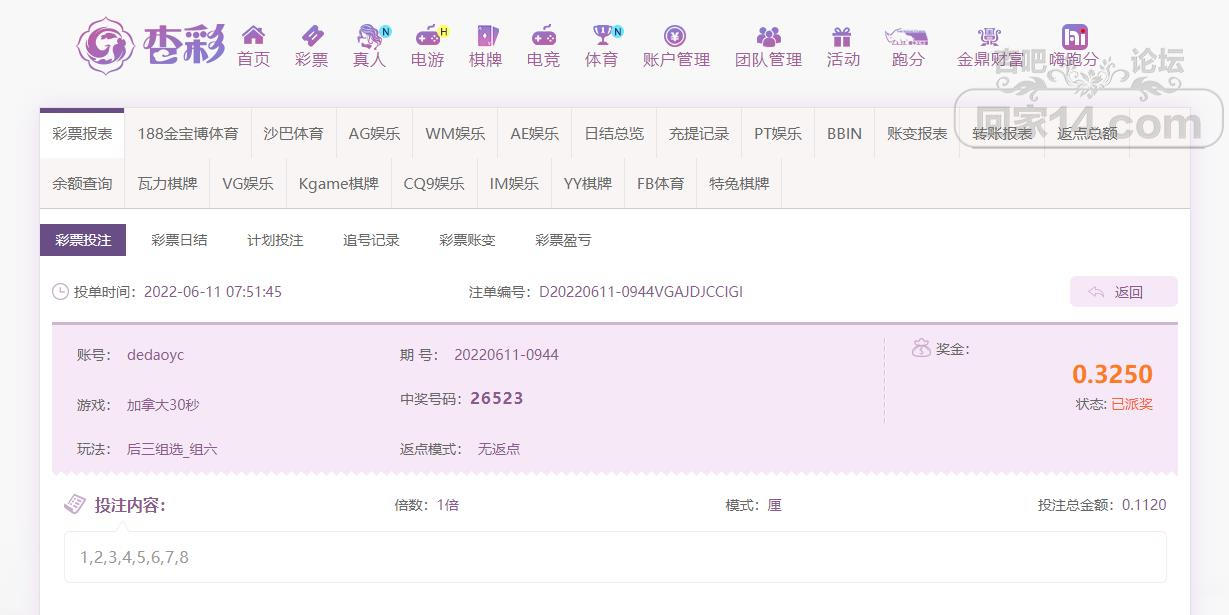1229x615 pixels.
Task: Switch to the Kgame棋牌 tab
Action: tap(339, 184)
